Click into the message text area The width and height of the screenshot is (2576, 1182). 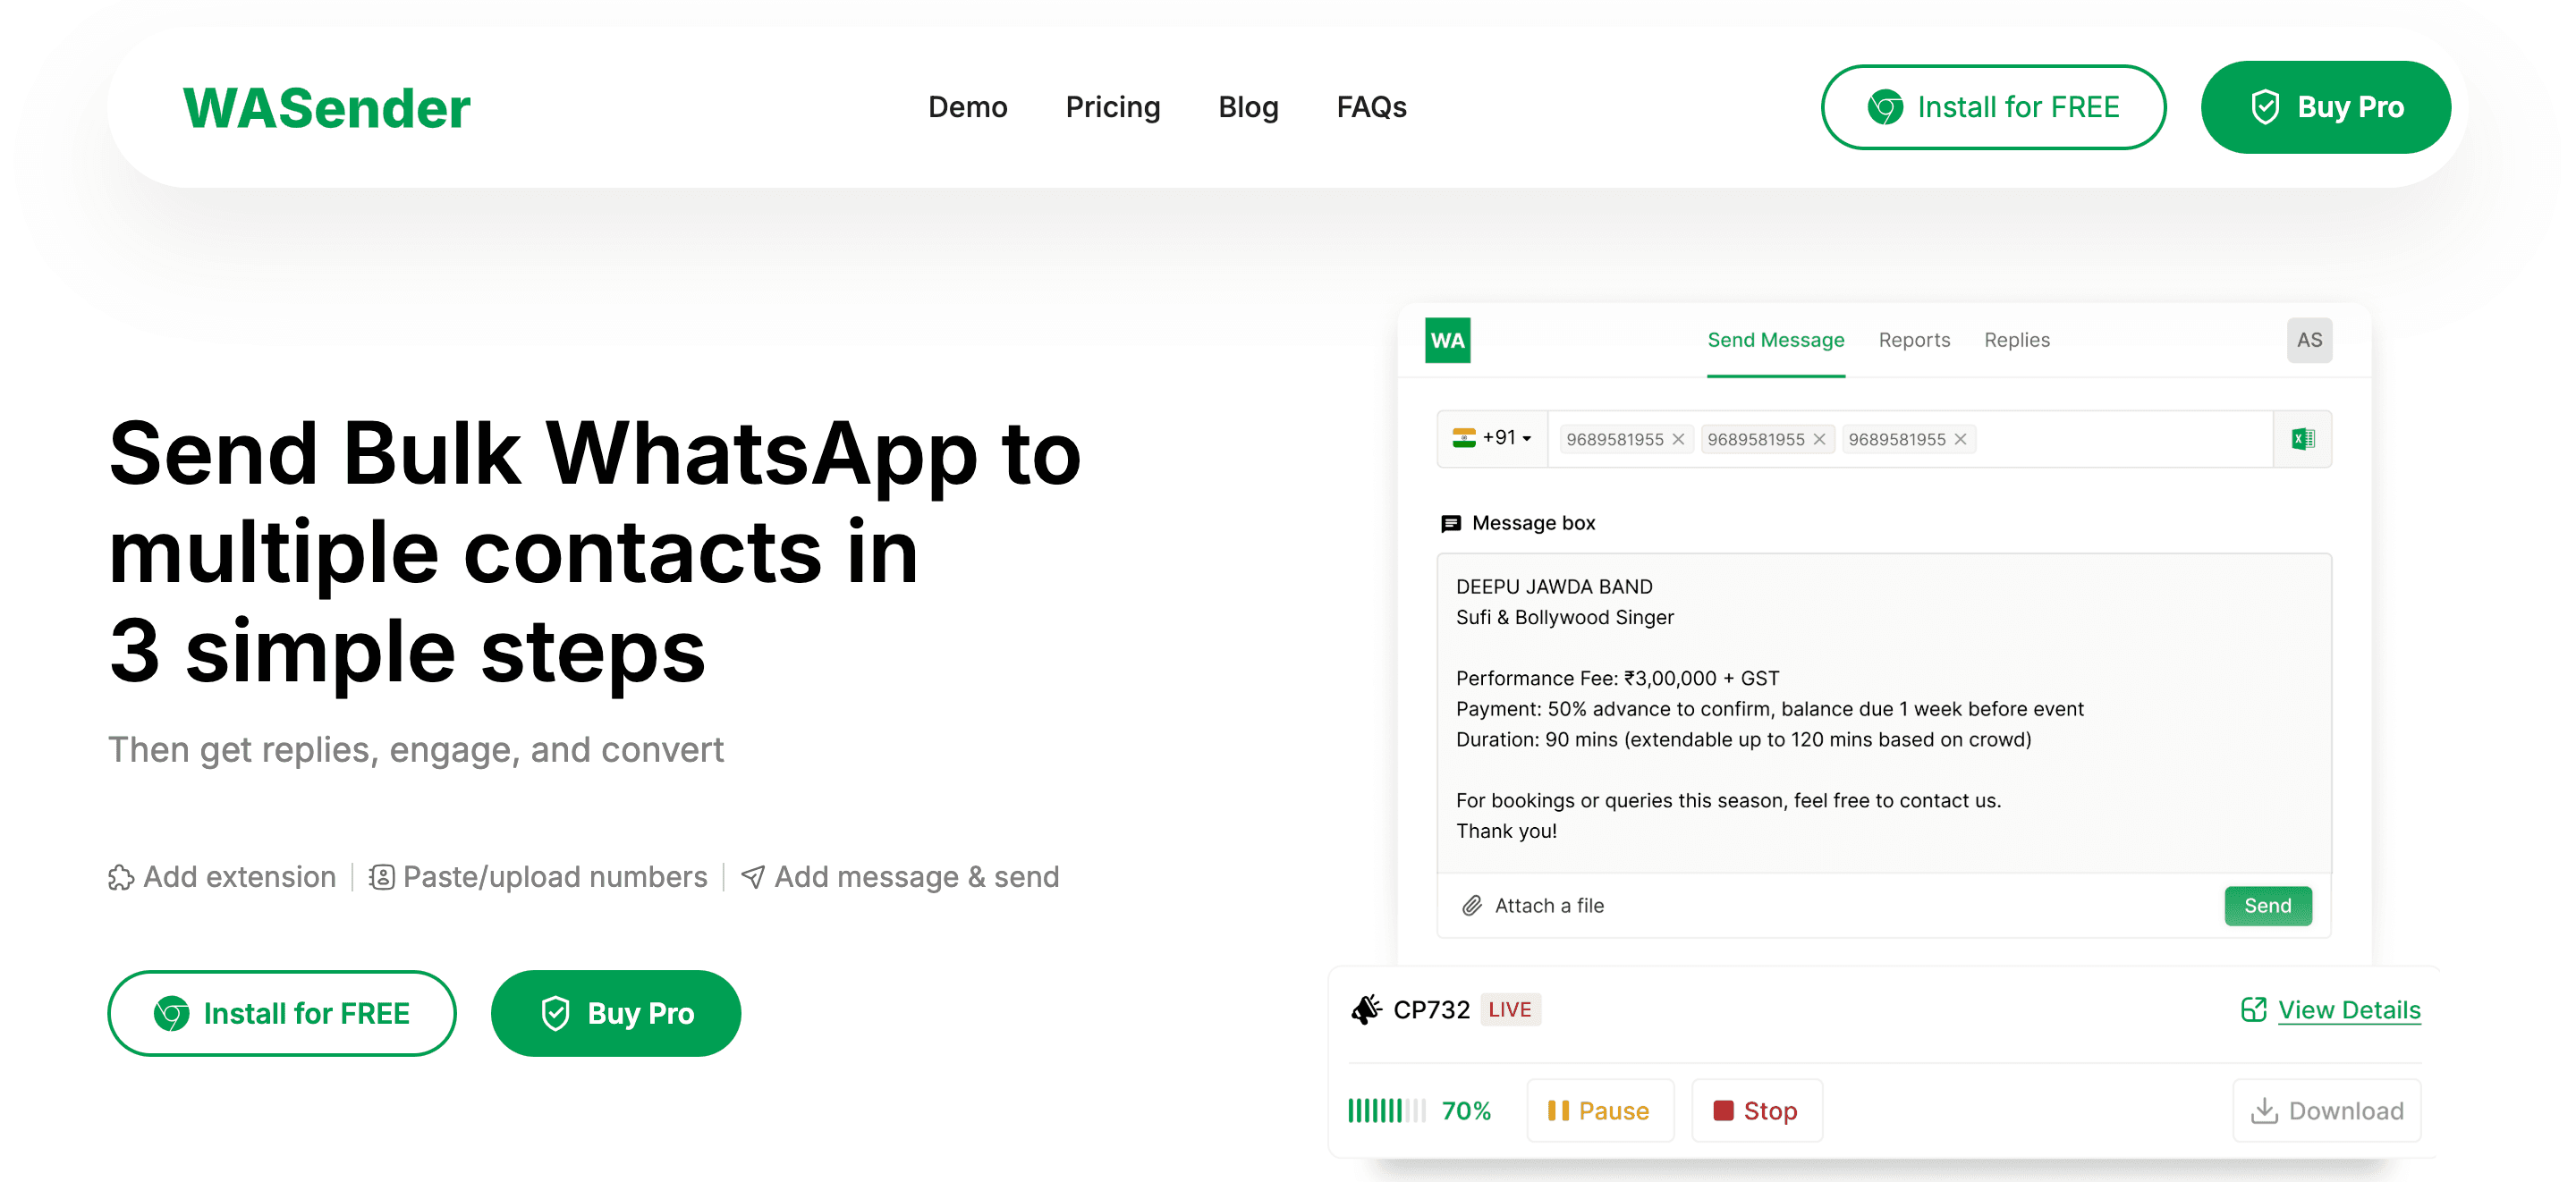tap(1883, 712)
